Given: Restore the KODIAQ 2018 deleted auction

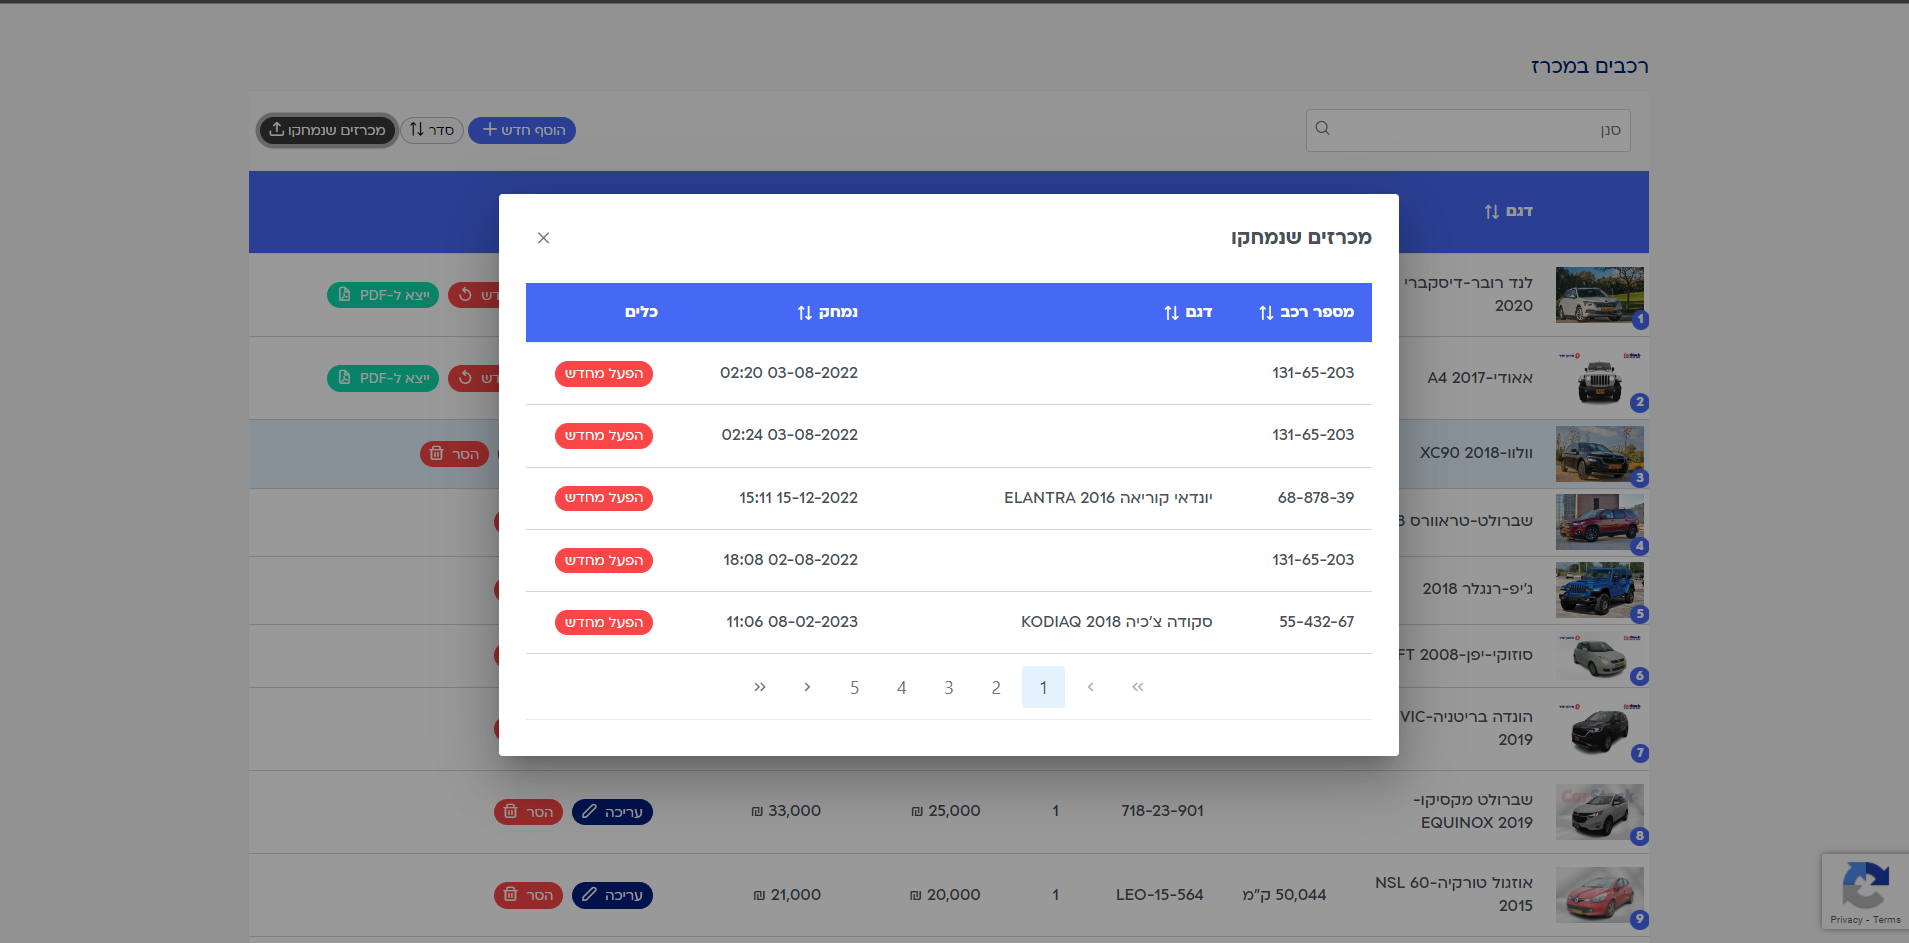Looking at the screenshot, I should 604,622.
